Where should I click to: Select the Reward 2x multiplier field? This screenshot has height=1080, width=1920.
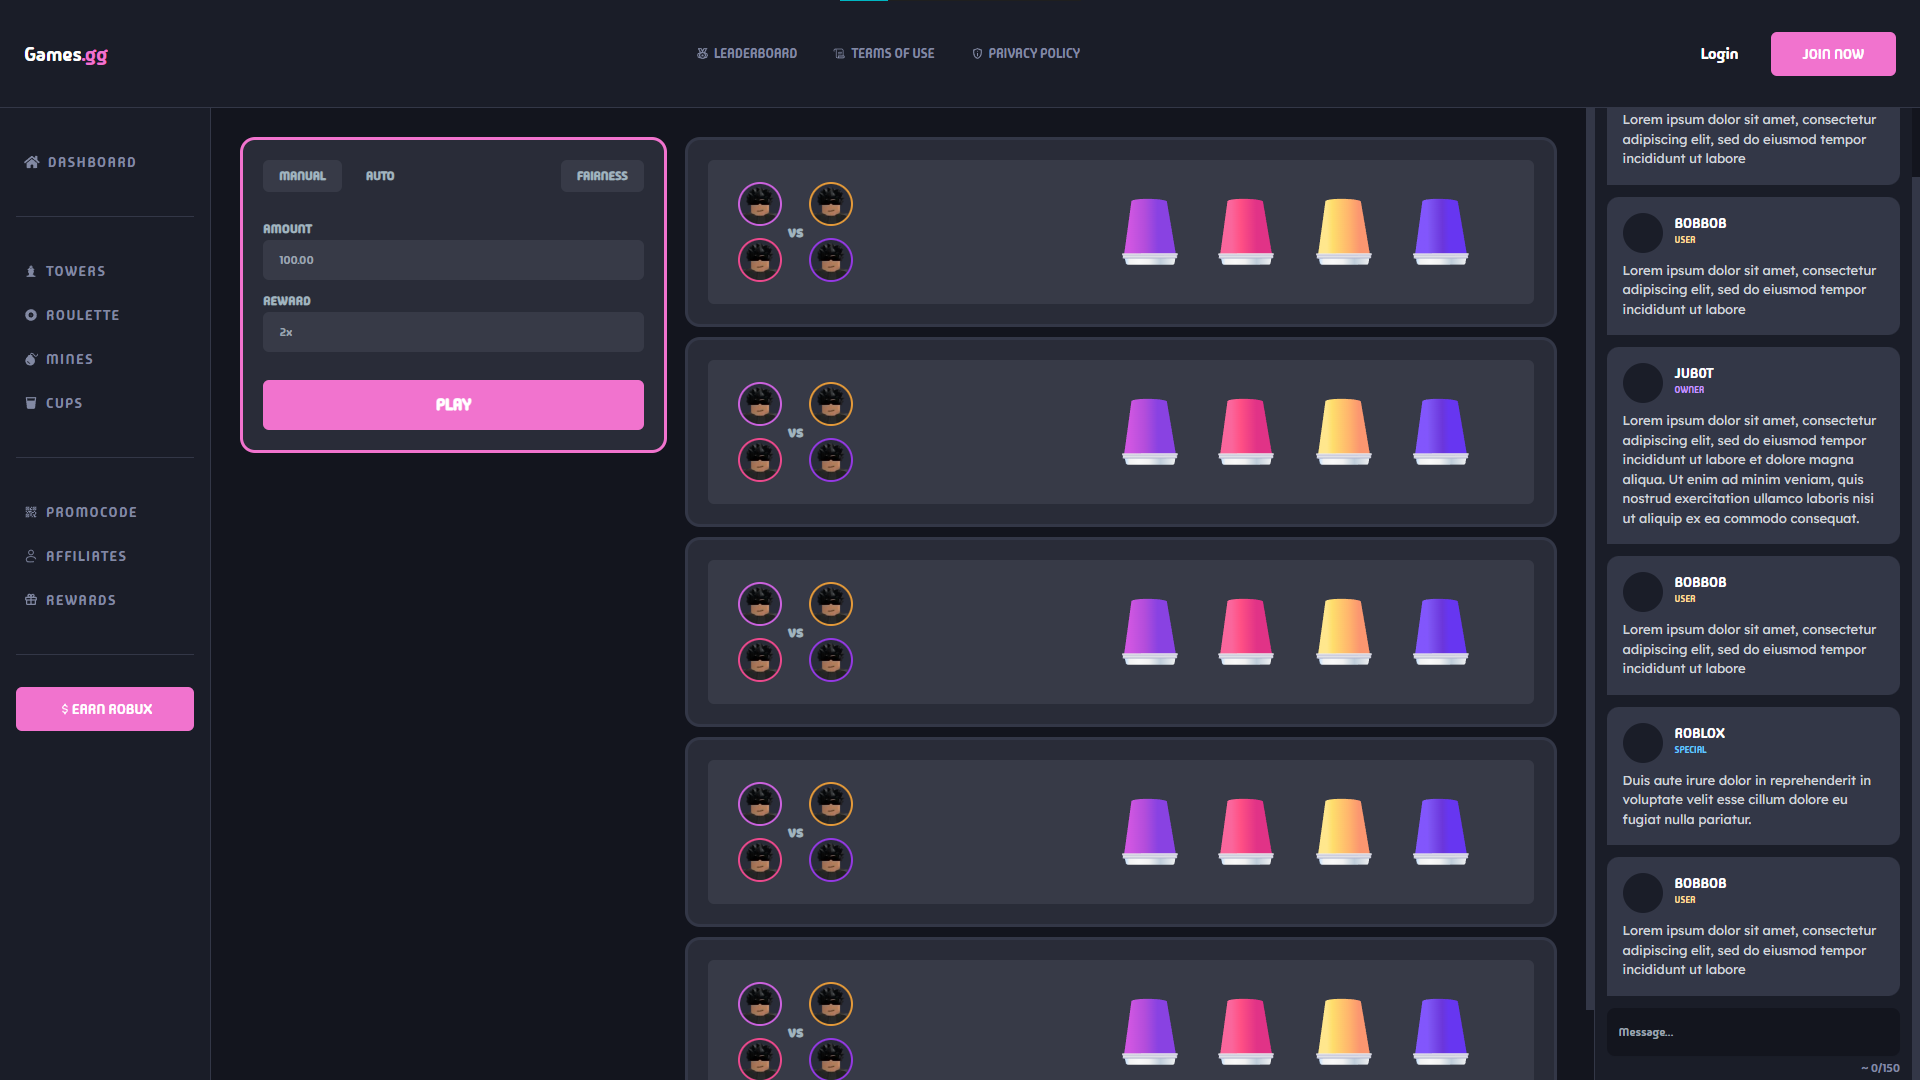pos(453,332)
